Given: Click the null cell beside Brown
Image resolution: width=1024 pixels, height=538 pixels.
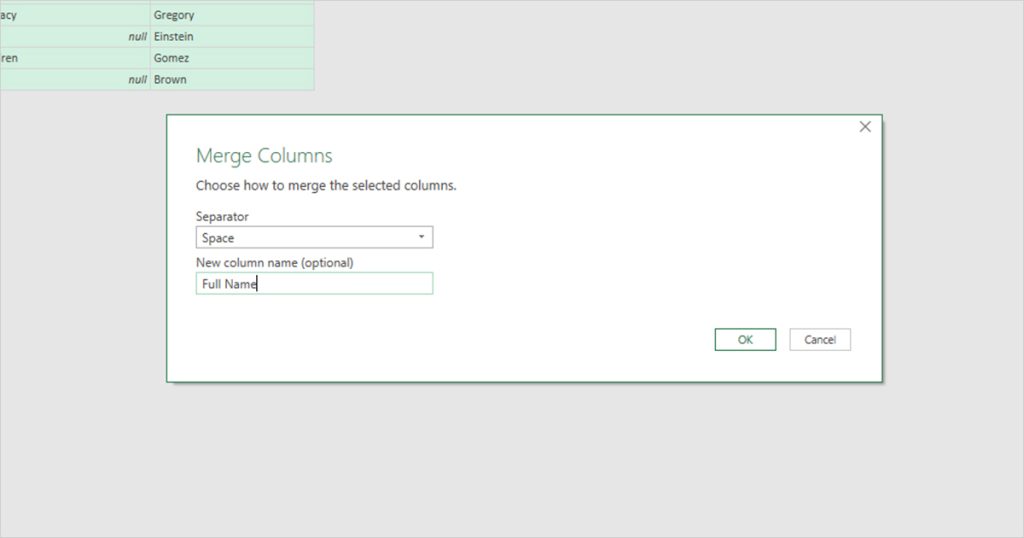Looking at the screenshot, I should pyautogui.click(x=75, y=80).
